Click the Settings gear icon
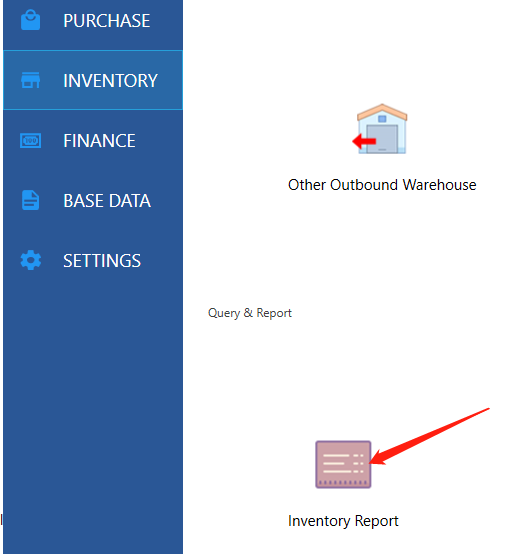Viewport: 509px width, 554px height. pos(31,260)
